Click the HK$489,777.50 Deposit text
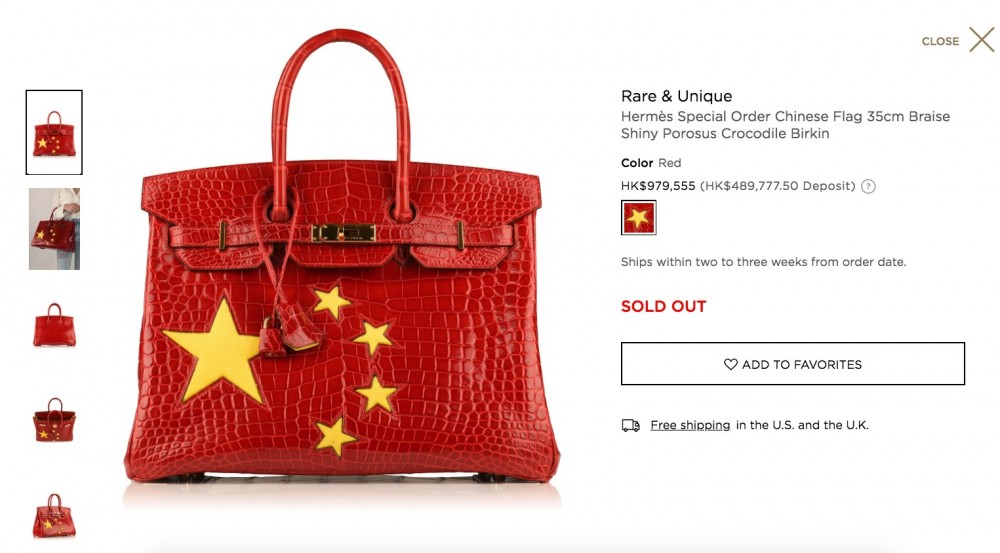Image resolution: width=1000 pixels, height=553 pixels. [777, 186]
